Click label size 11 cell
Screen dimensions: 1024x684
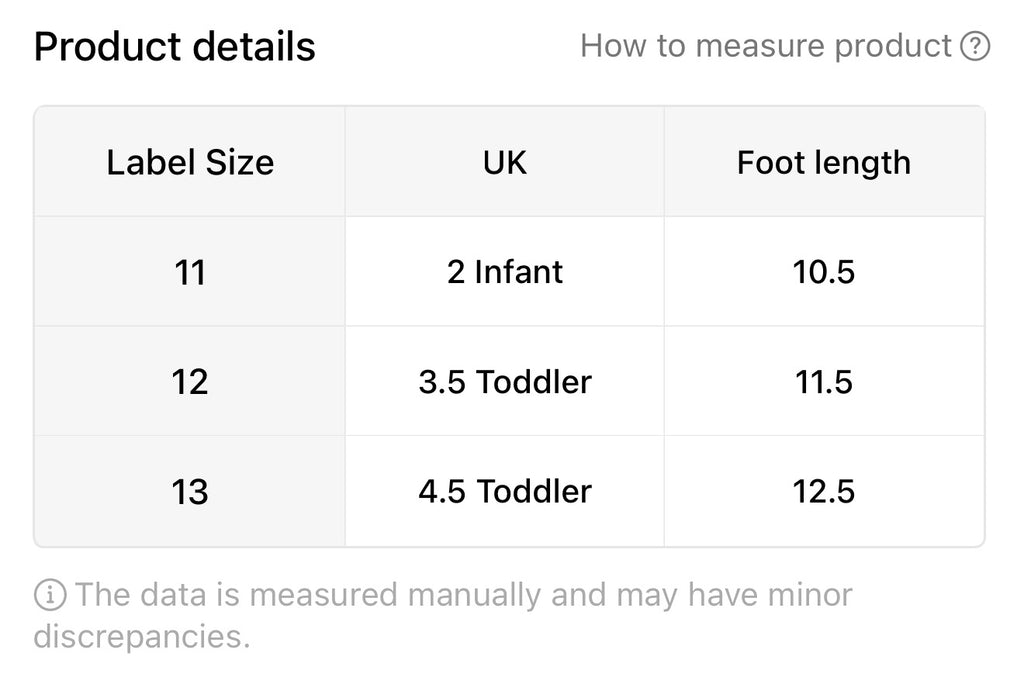tap(190, 272)
